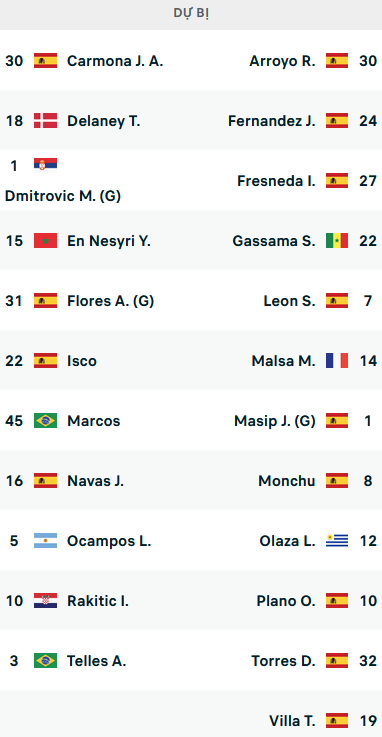Screen dimensions: 382x737
Task: Open Torres D. player entry
Action: click(283, 661)
